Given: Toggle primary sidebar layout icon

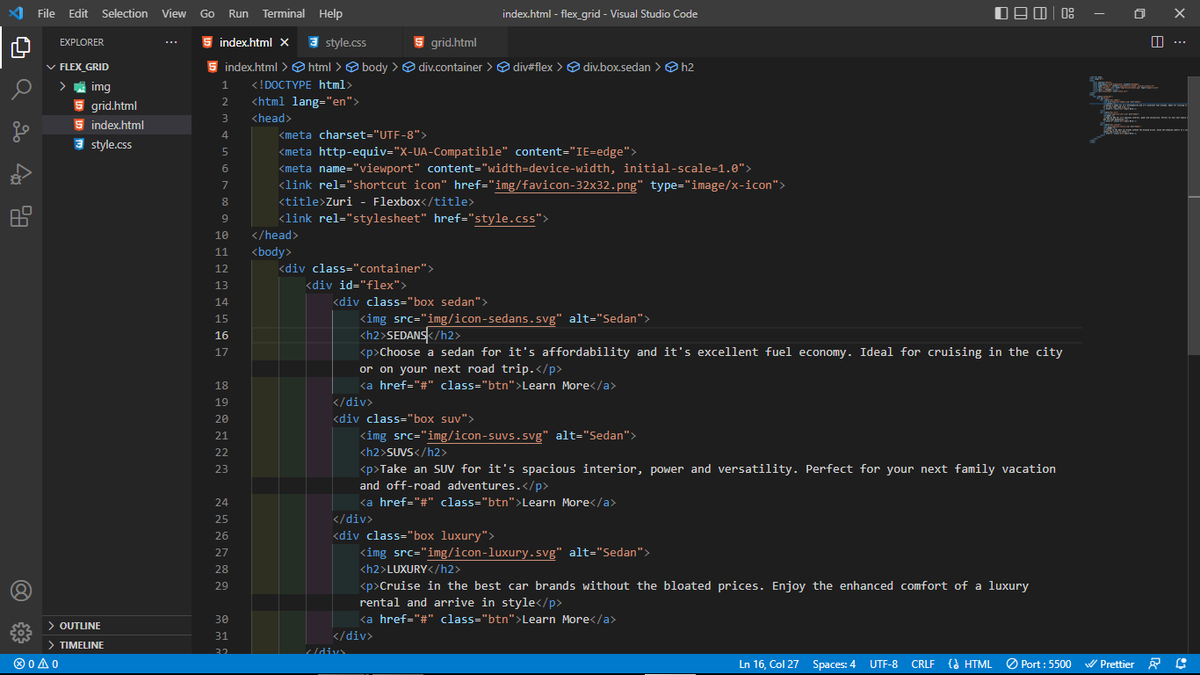Looking at the screenshot, I should point(1003,14).
